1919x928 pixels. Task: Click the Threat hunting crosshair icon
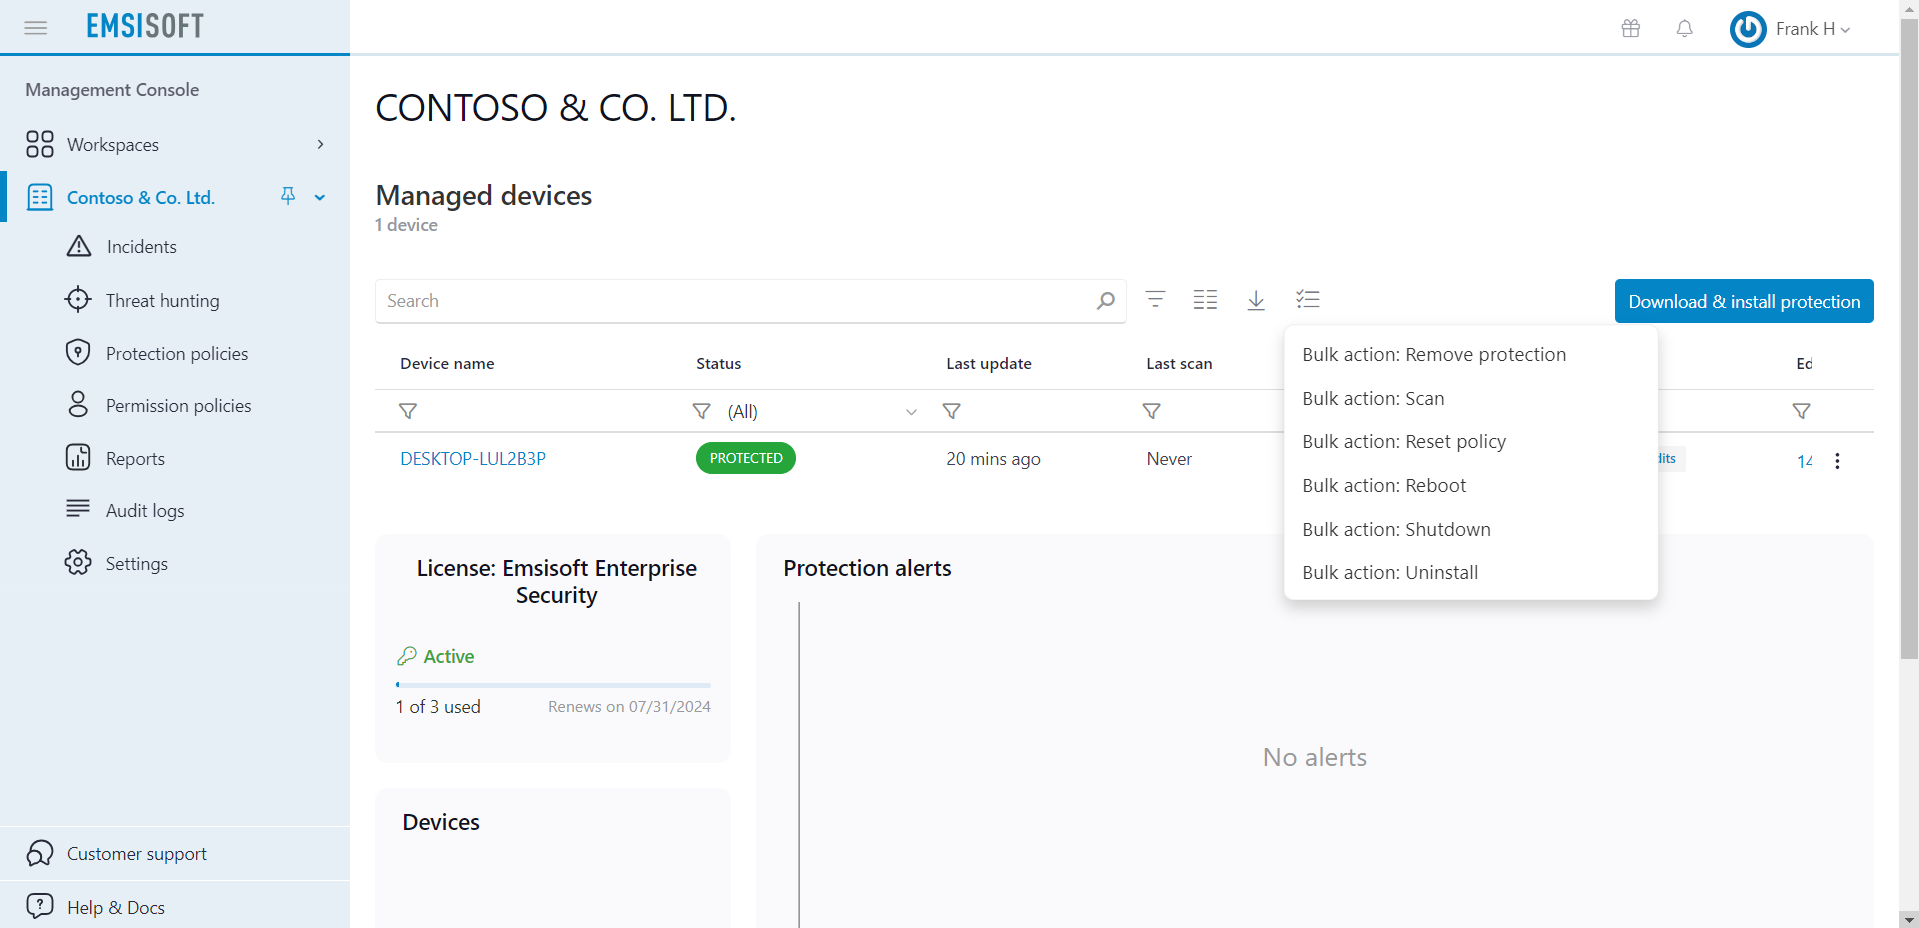pos(78,299)
